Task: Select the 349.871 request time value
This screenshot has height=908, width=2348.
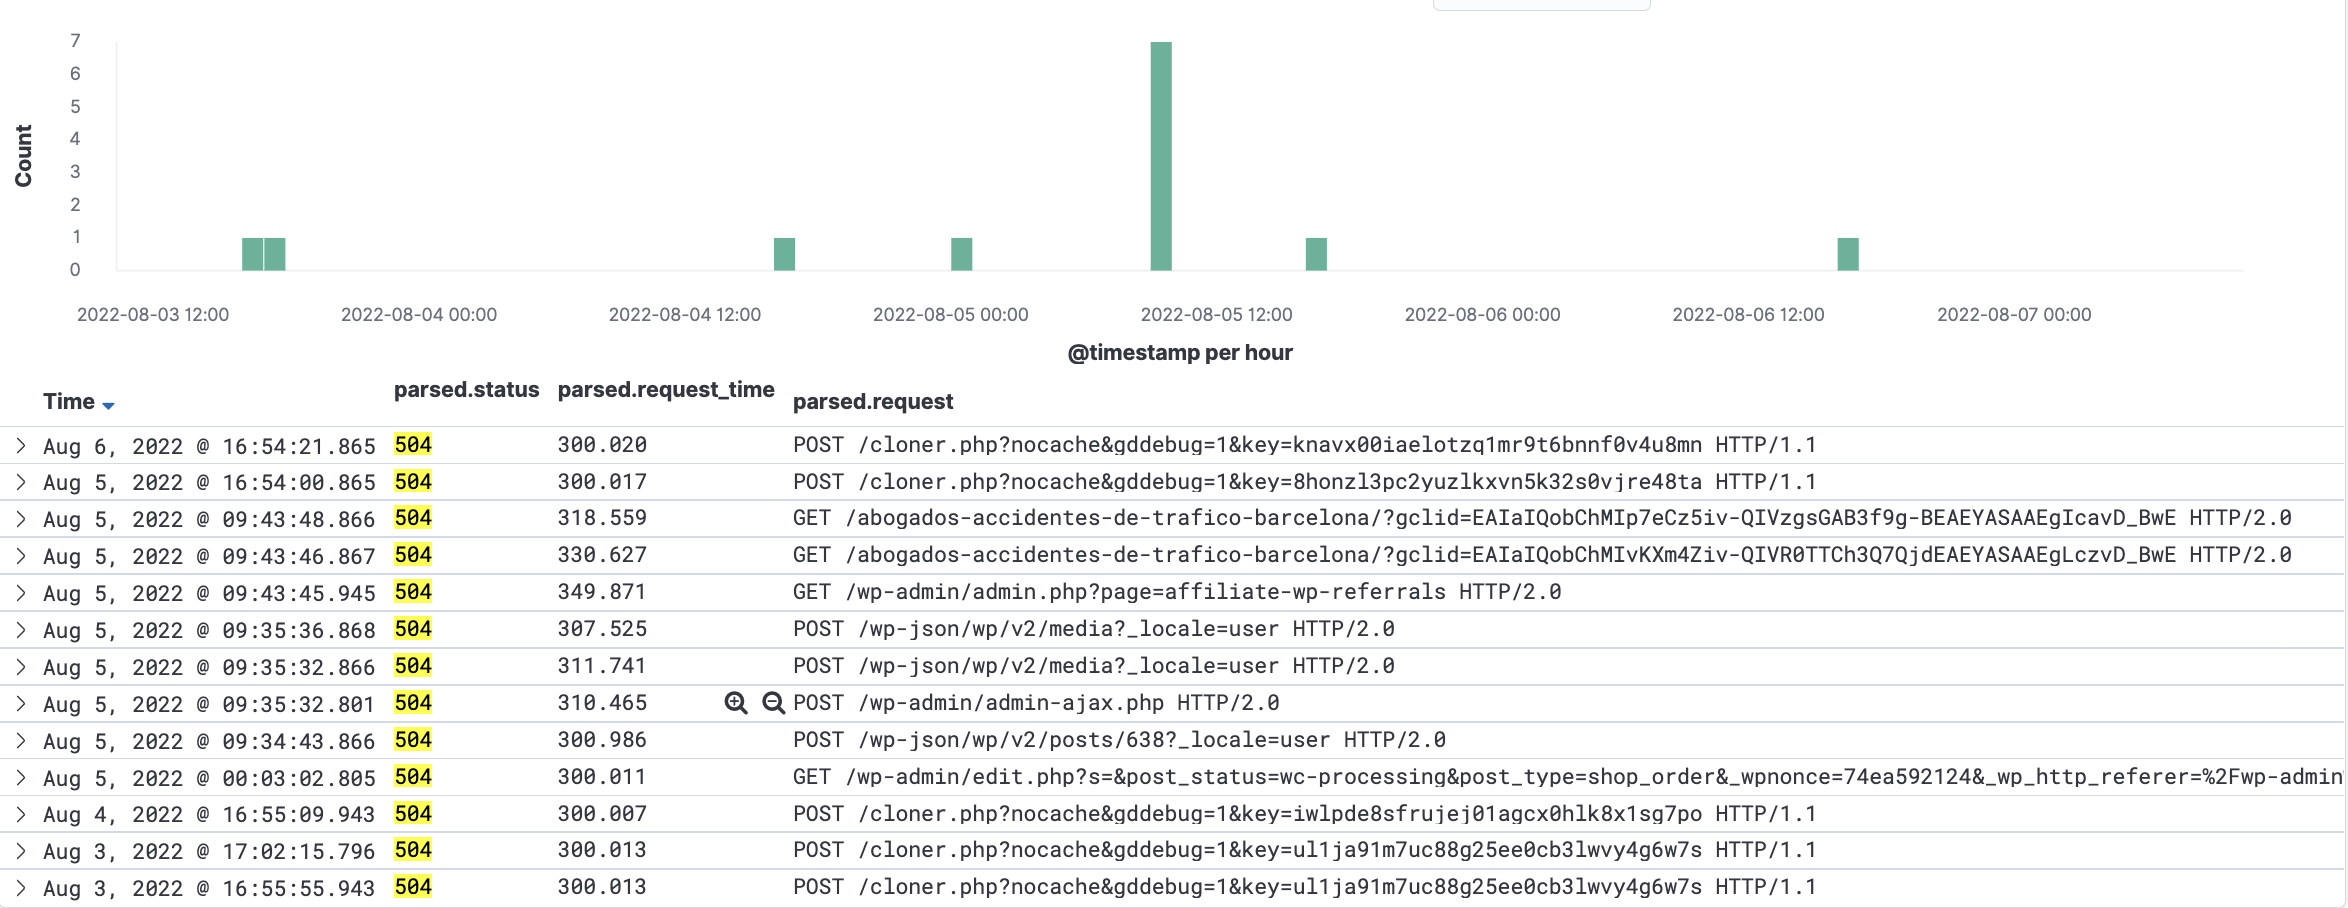Action: coord(602,592)
